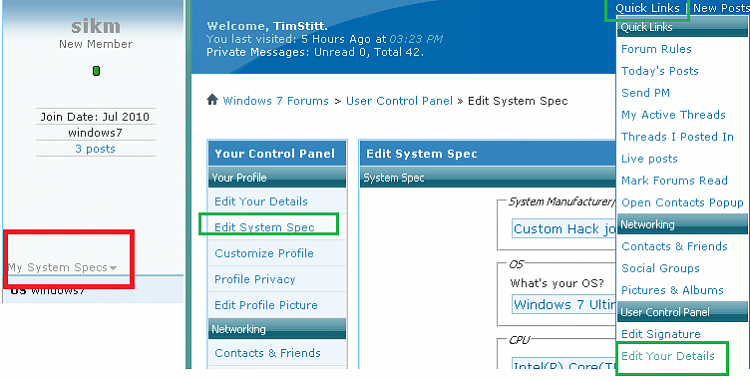Click Mark Forums Read menu entry
Screen dimensions: 750x380
pyautogui.click(x=674, y=180)
